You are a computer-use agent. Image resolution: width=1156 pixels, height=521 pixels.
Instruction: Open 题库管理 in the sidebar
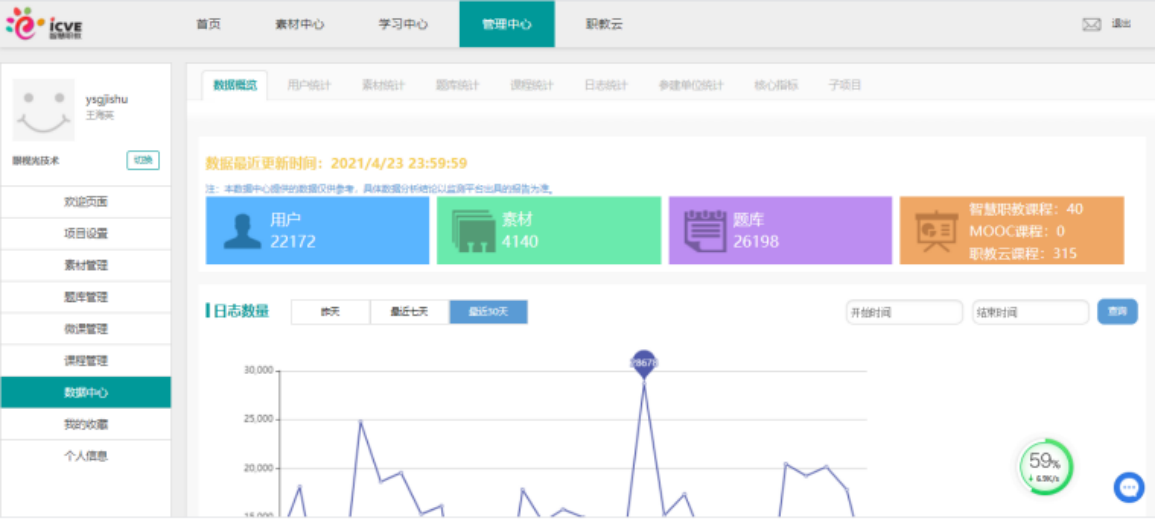pos(86,297)
